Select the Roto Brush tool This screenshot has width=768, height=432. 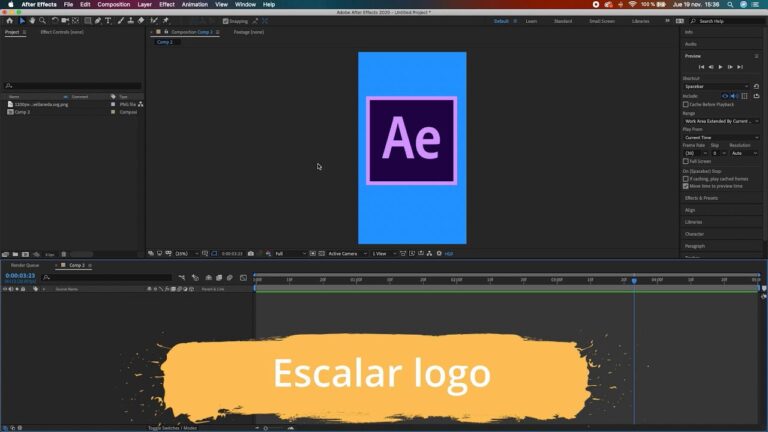(x=154, y=21)
